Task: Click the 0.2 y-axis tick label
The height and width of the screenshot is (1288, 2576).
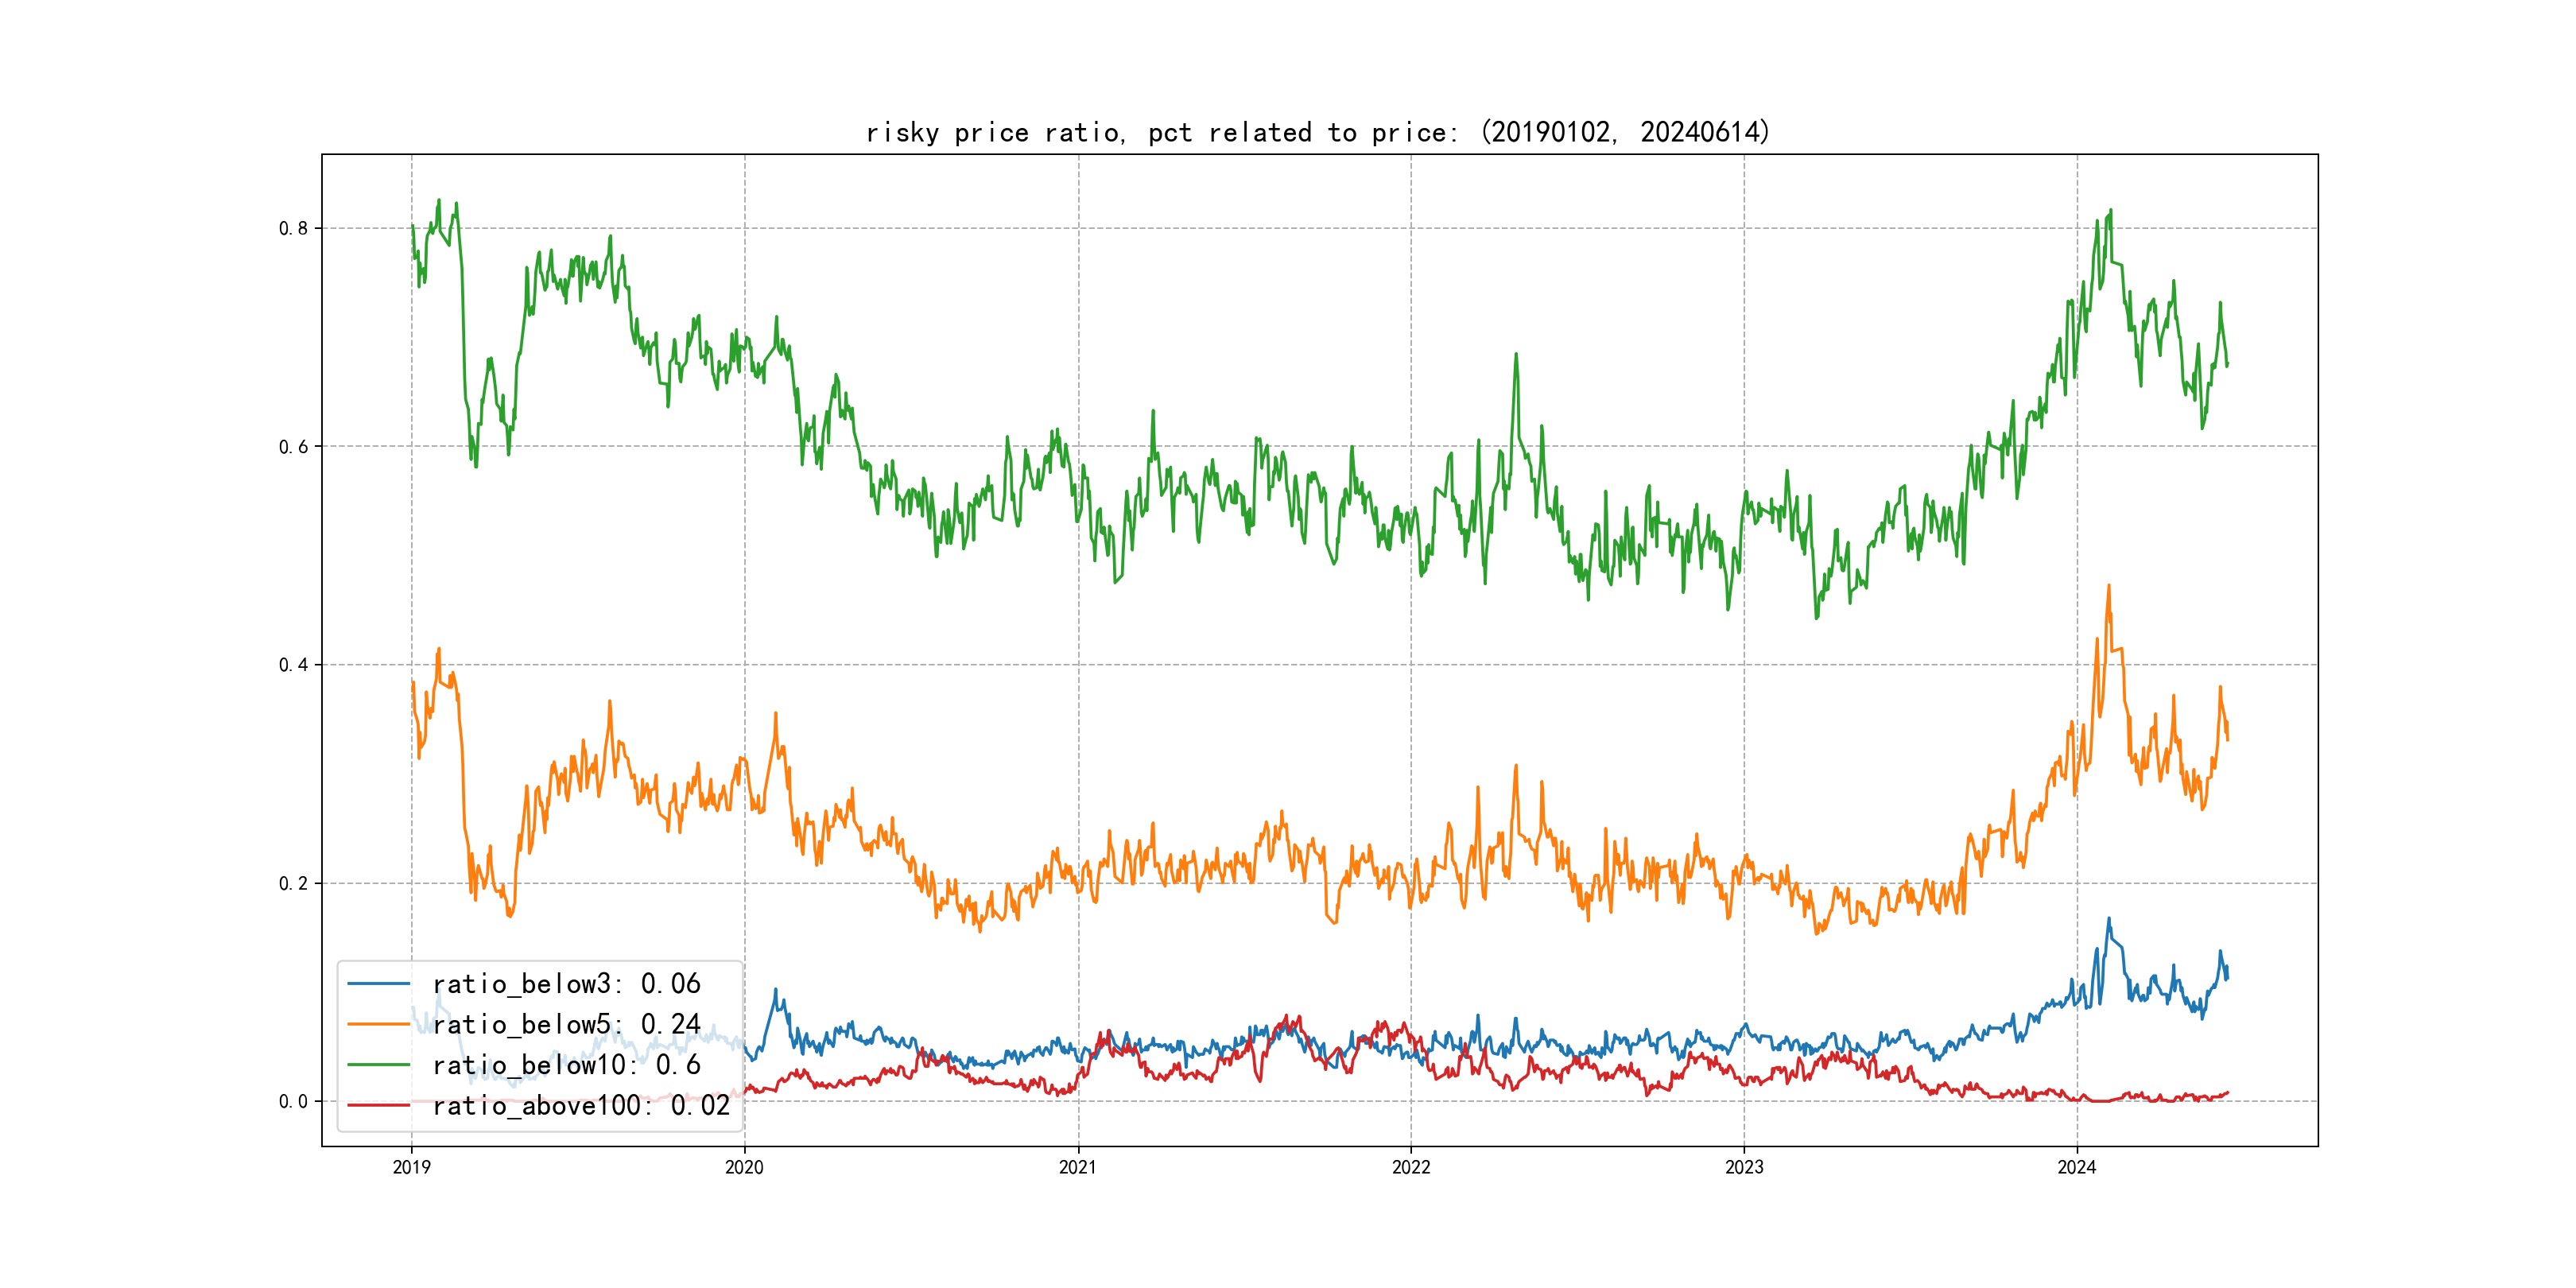Action: [293, 883]
